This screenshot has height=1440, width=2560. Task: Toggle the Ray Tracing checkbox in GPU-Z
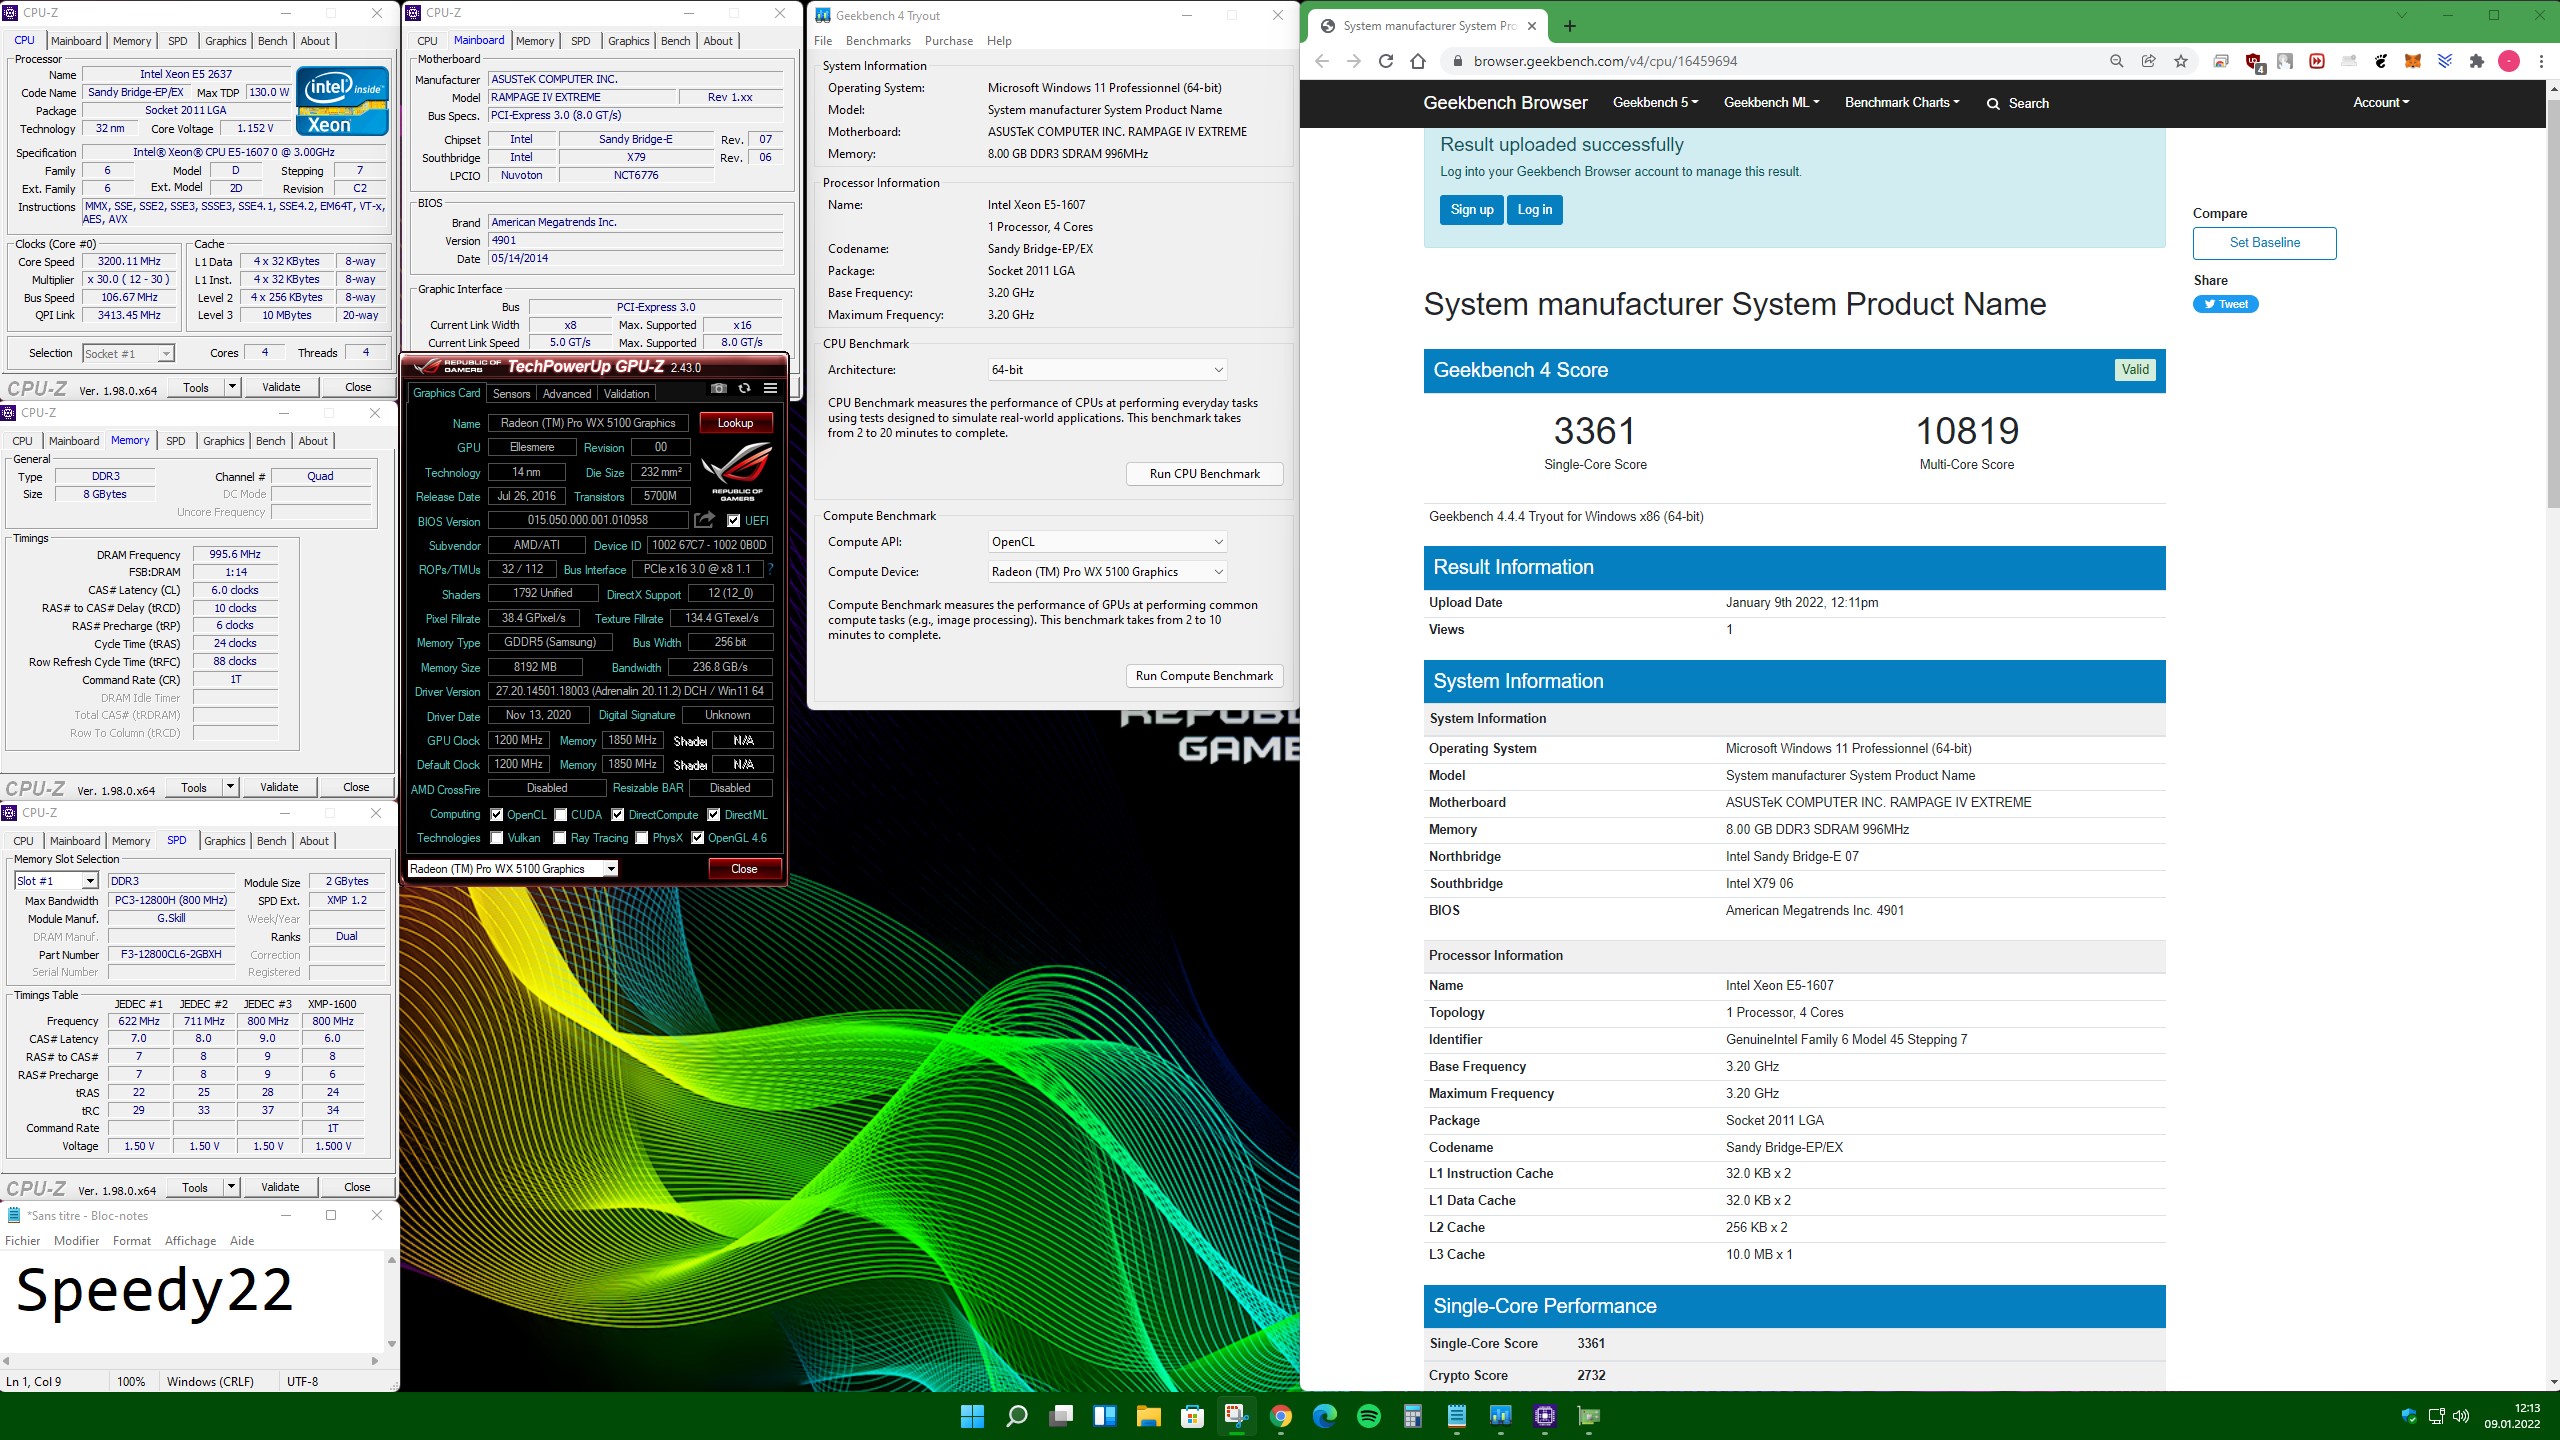(560, 838)
